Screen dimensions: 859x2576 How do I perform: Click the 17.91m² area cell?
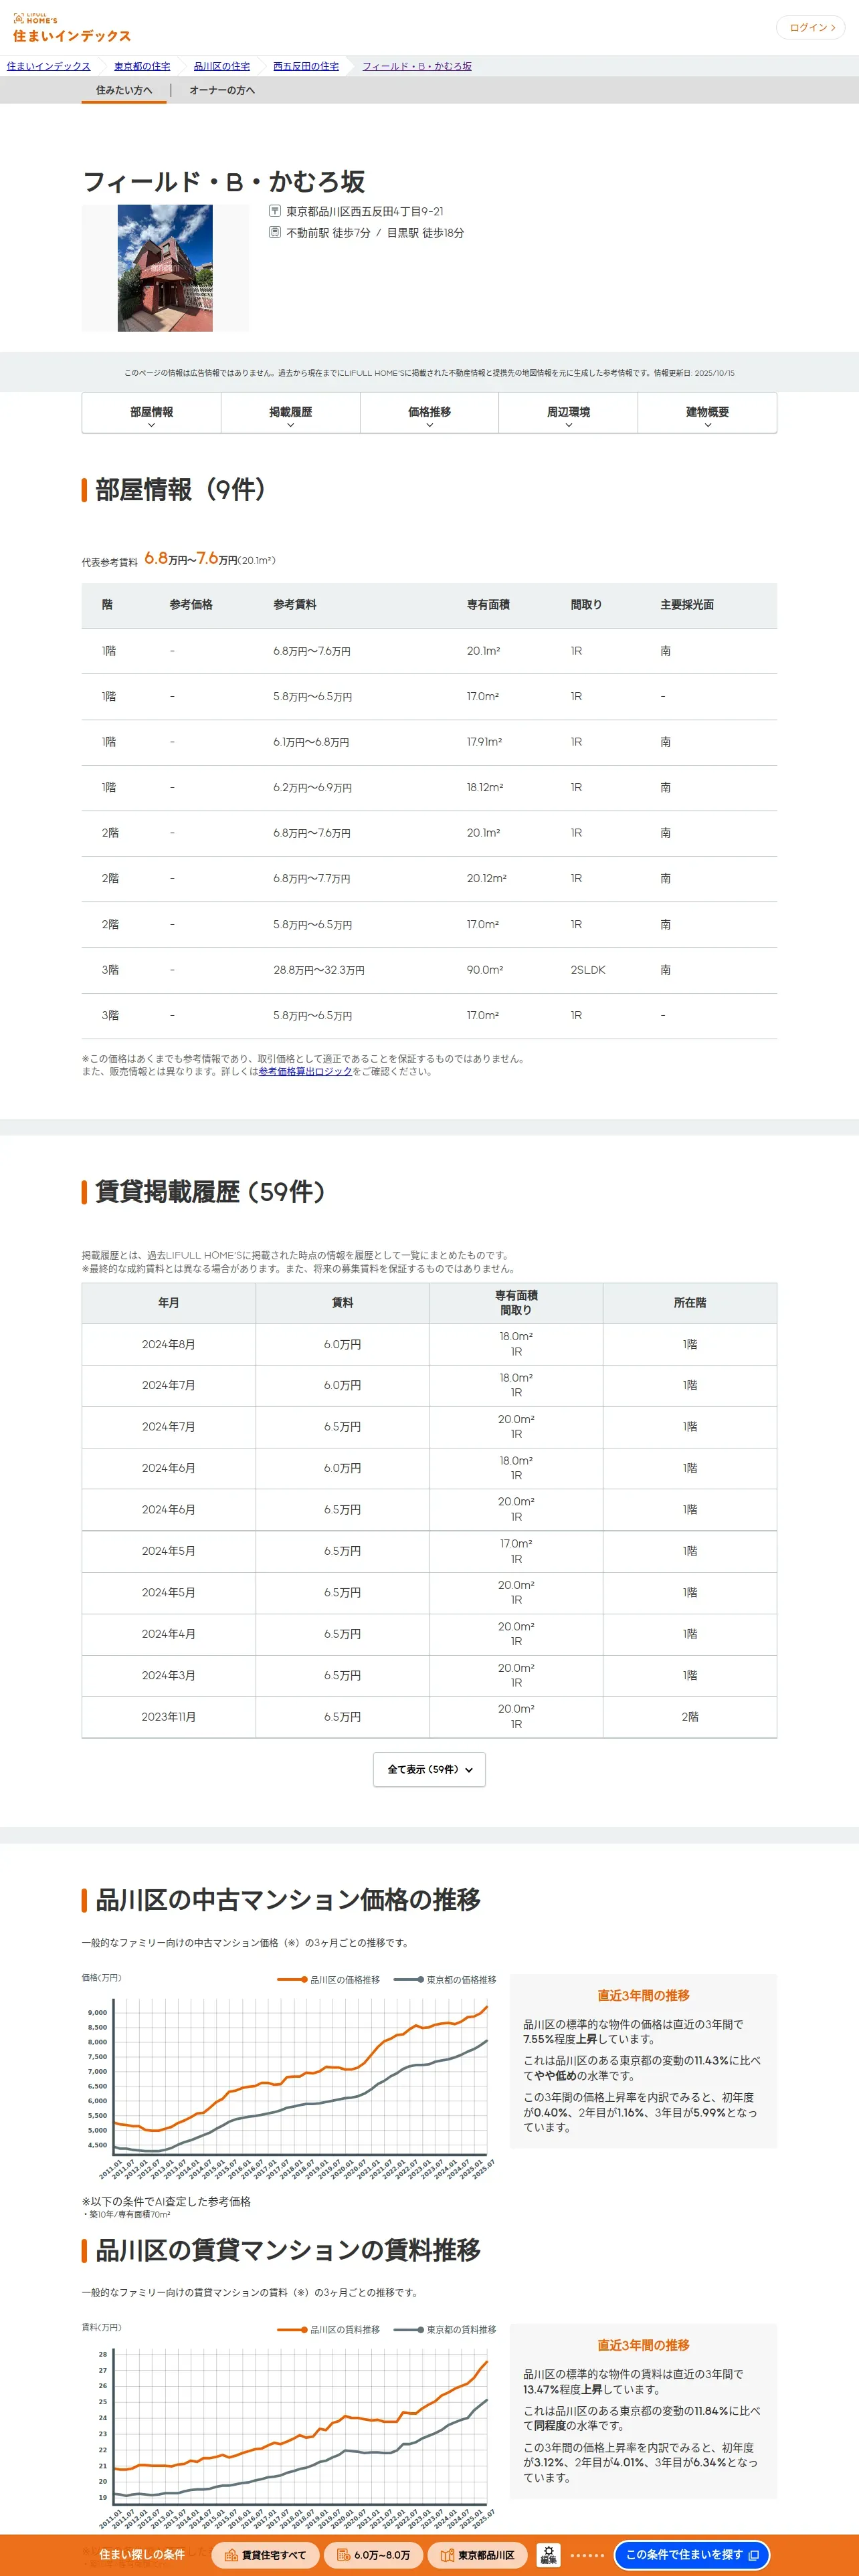point(484,742)
